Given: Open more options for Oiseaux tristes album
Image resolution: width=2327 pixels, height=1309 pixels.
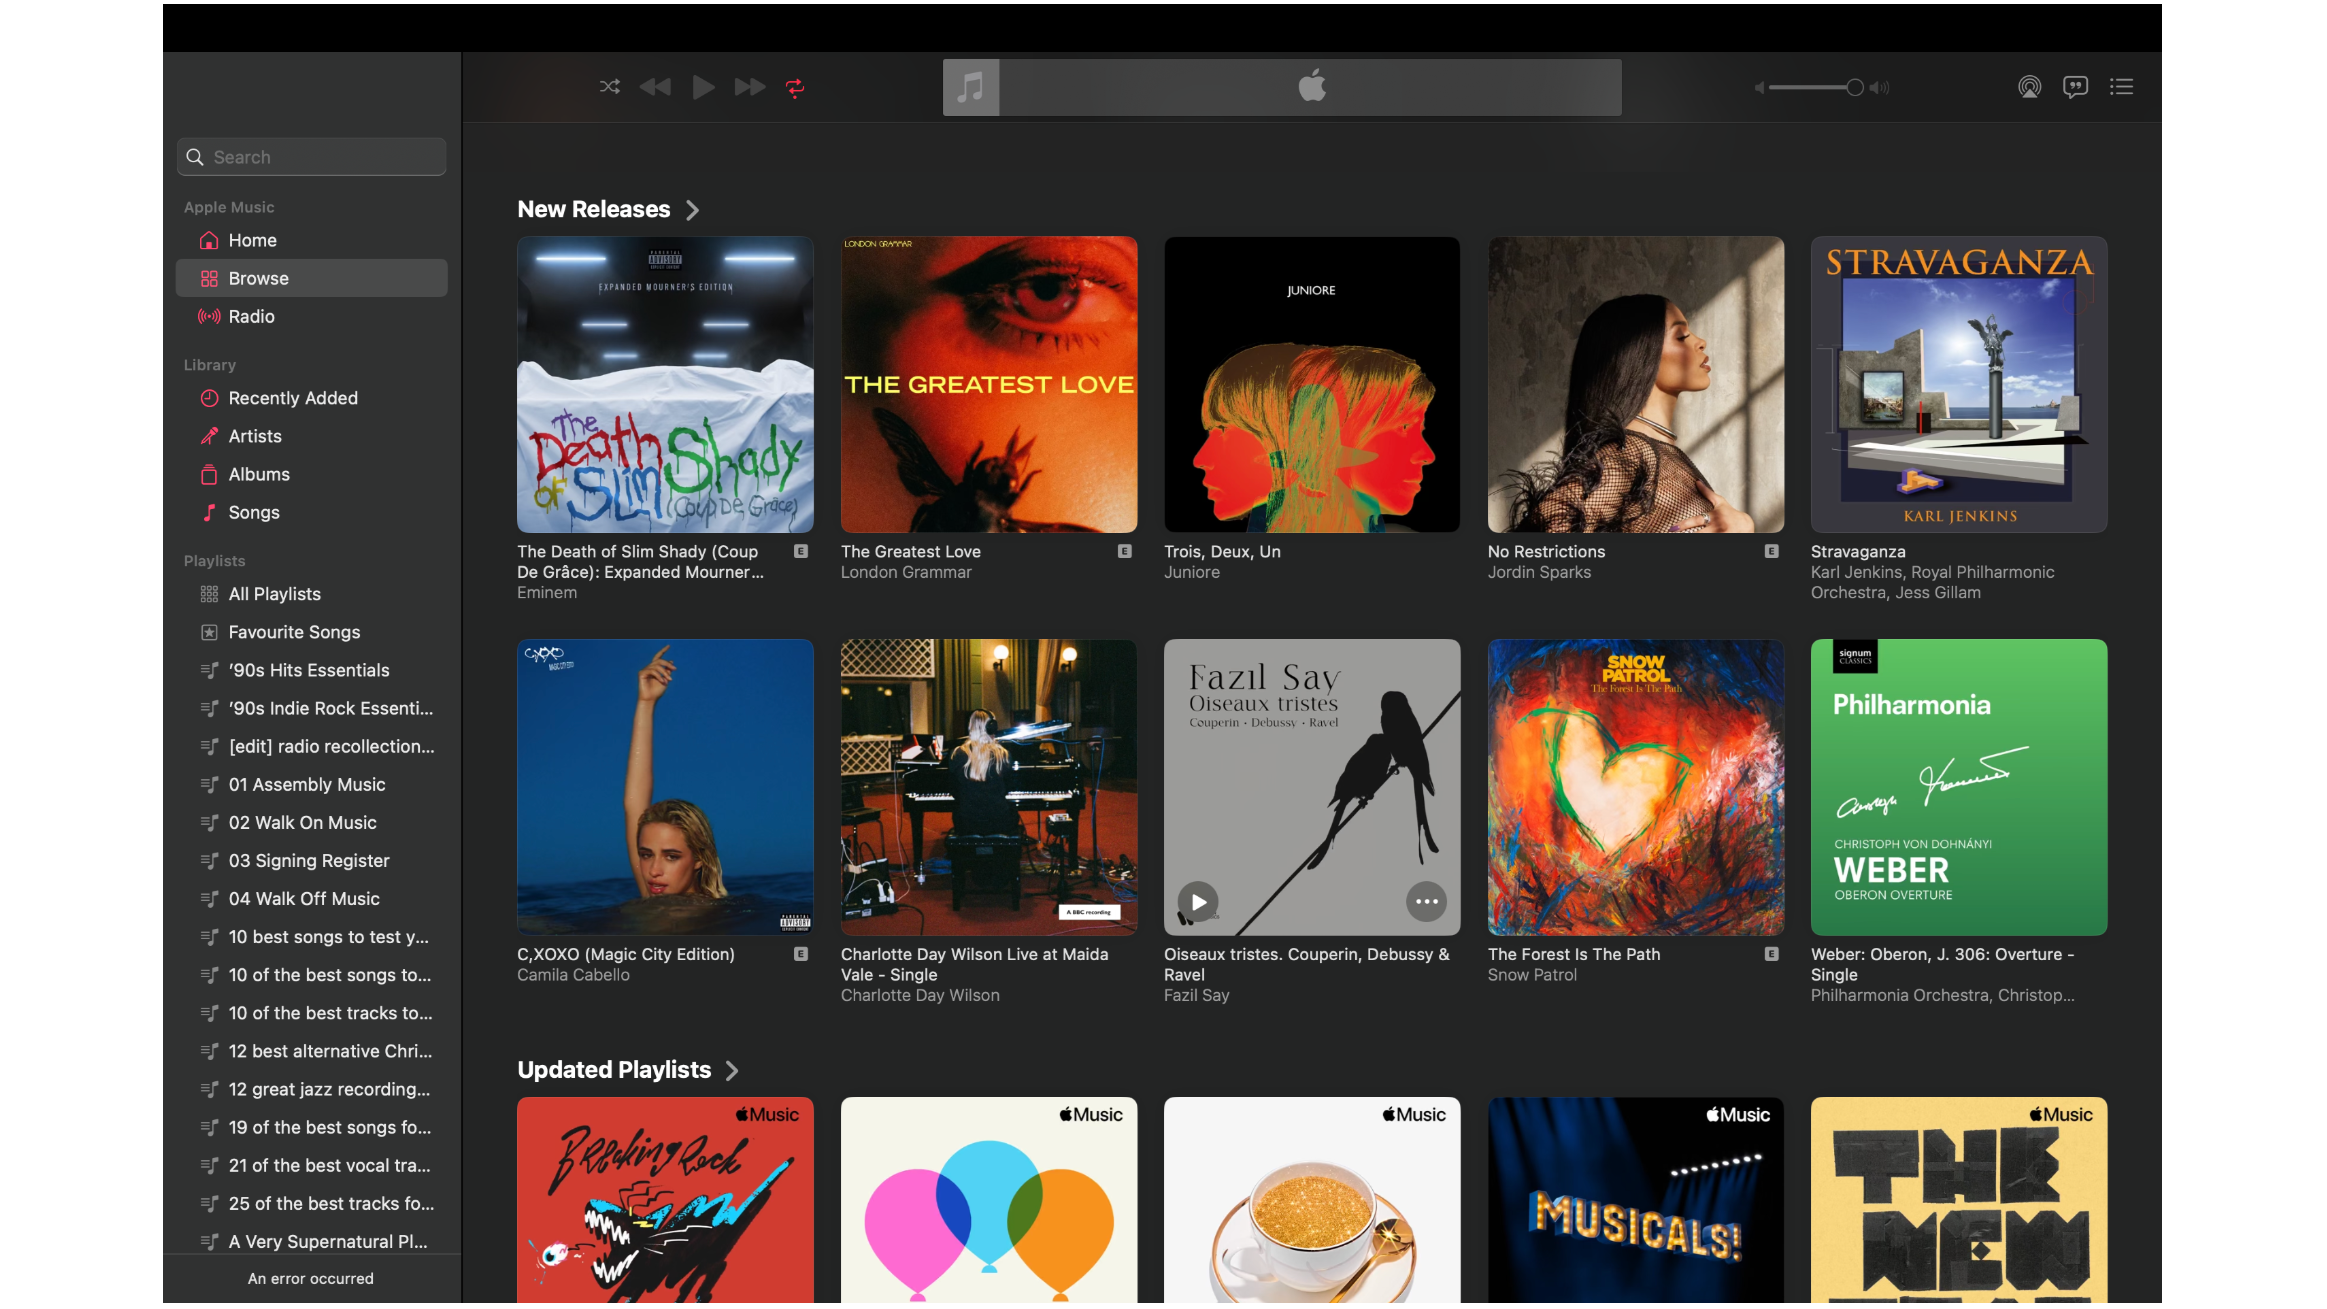Looking at the screenshot, I should coord(1427,901).
